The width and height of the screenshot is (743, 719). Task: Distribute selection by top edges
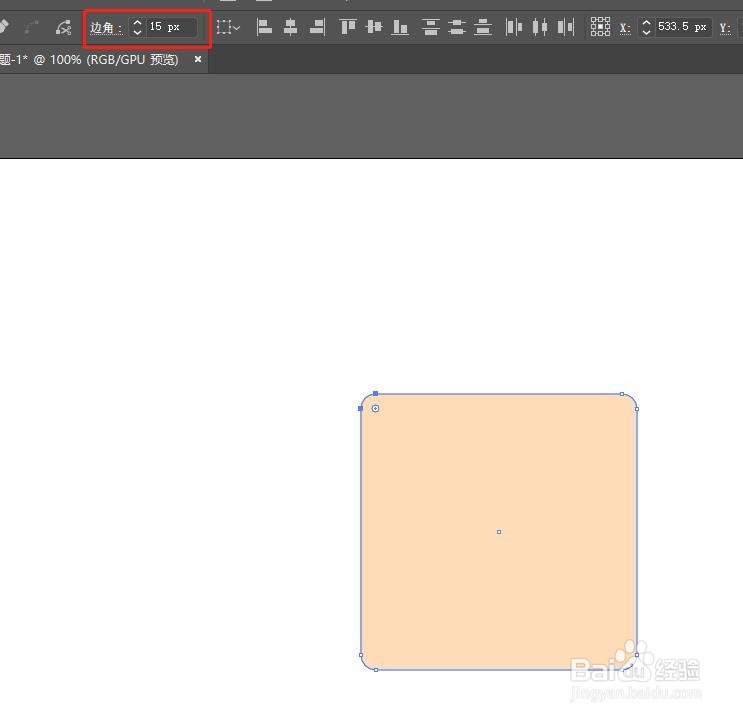point(430,27)
